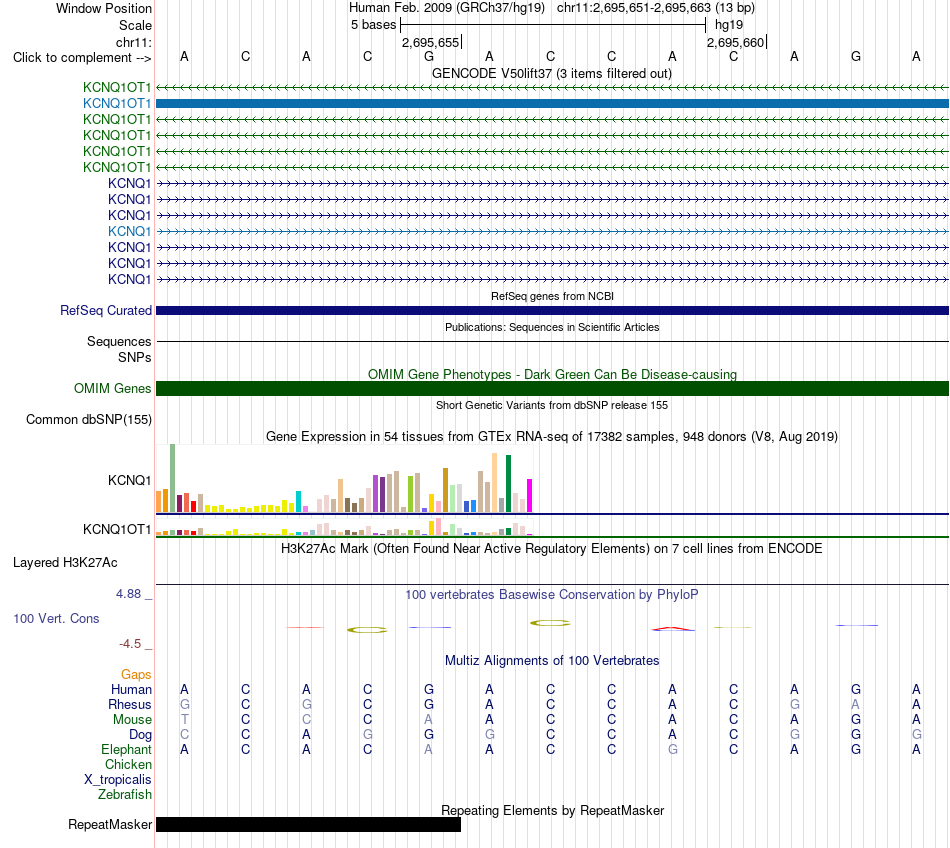Open 'Multiz Alignments of 100 Vertebrates' title

(552, 660)
